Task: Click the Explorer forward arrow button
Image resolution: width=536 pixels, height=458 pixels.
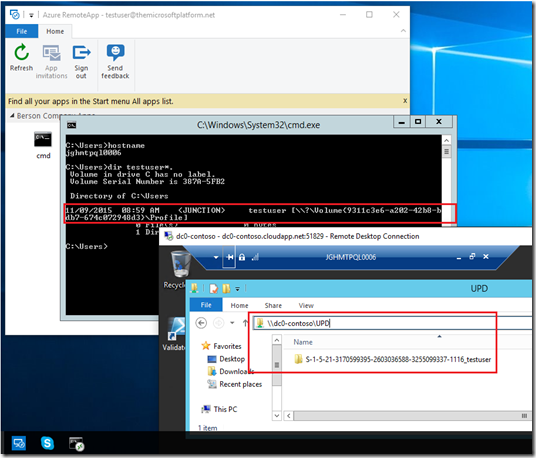Action: pyautogui.click(x=218, y=323)
